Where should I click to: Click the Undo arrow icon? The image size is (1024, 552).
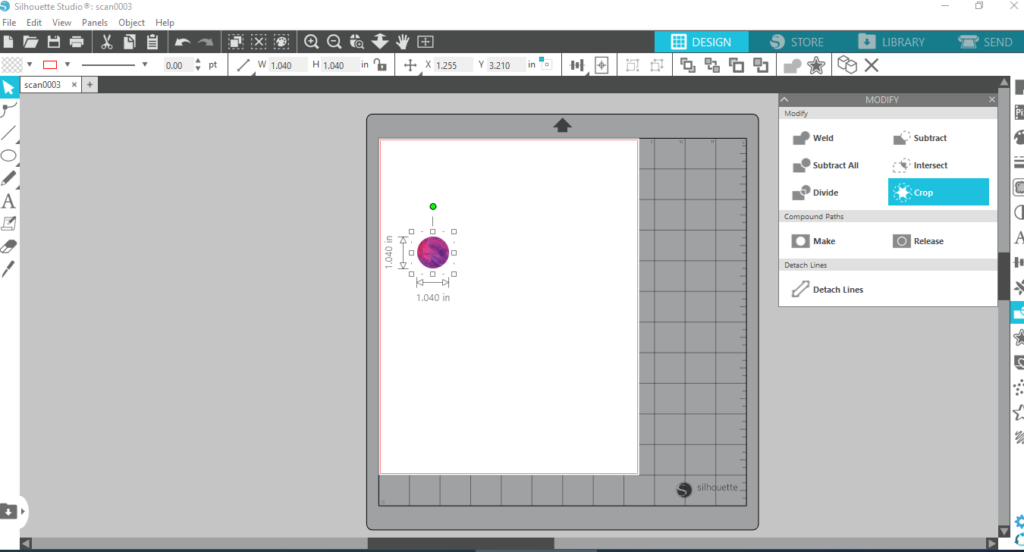(x=181, y=42)
